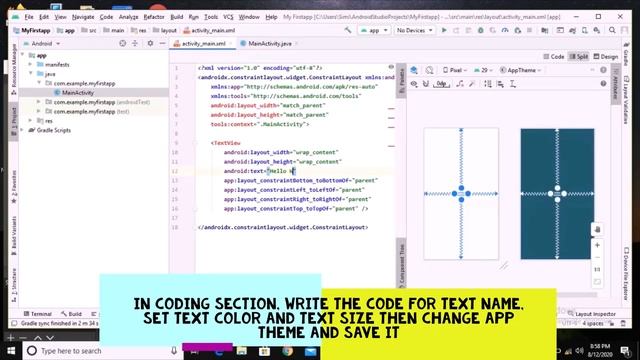Click the MyFirstapp breadcrumb
This screenshot has width=640, height=360.
point(31,30)
